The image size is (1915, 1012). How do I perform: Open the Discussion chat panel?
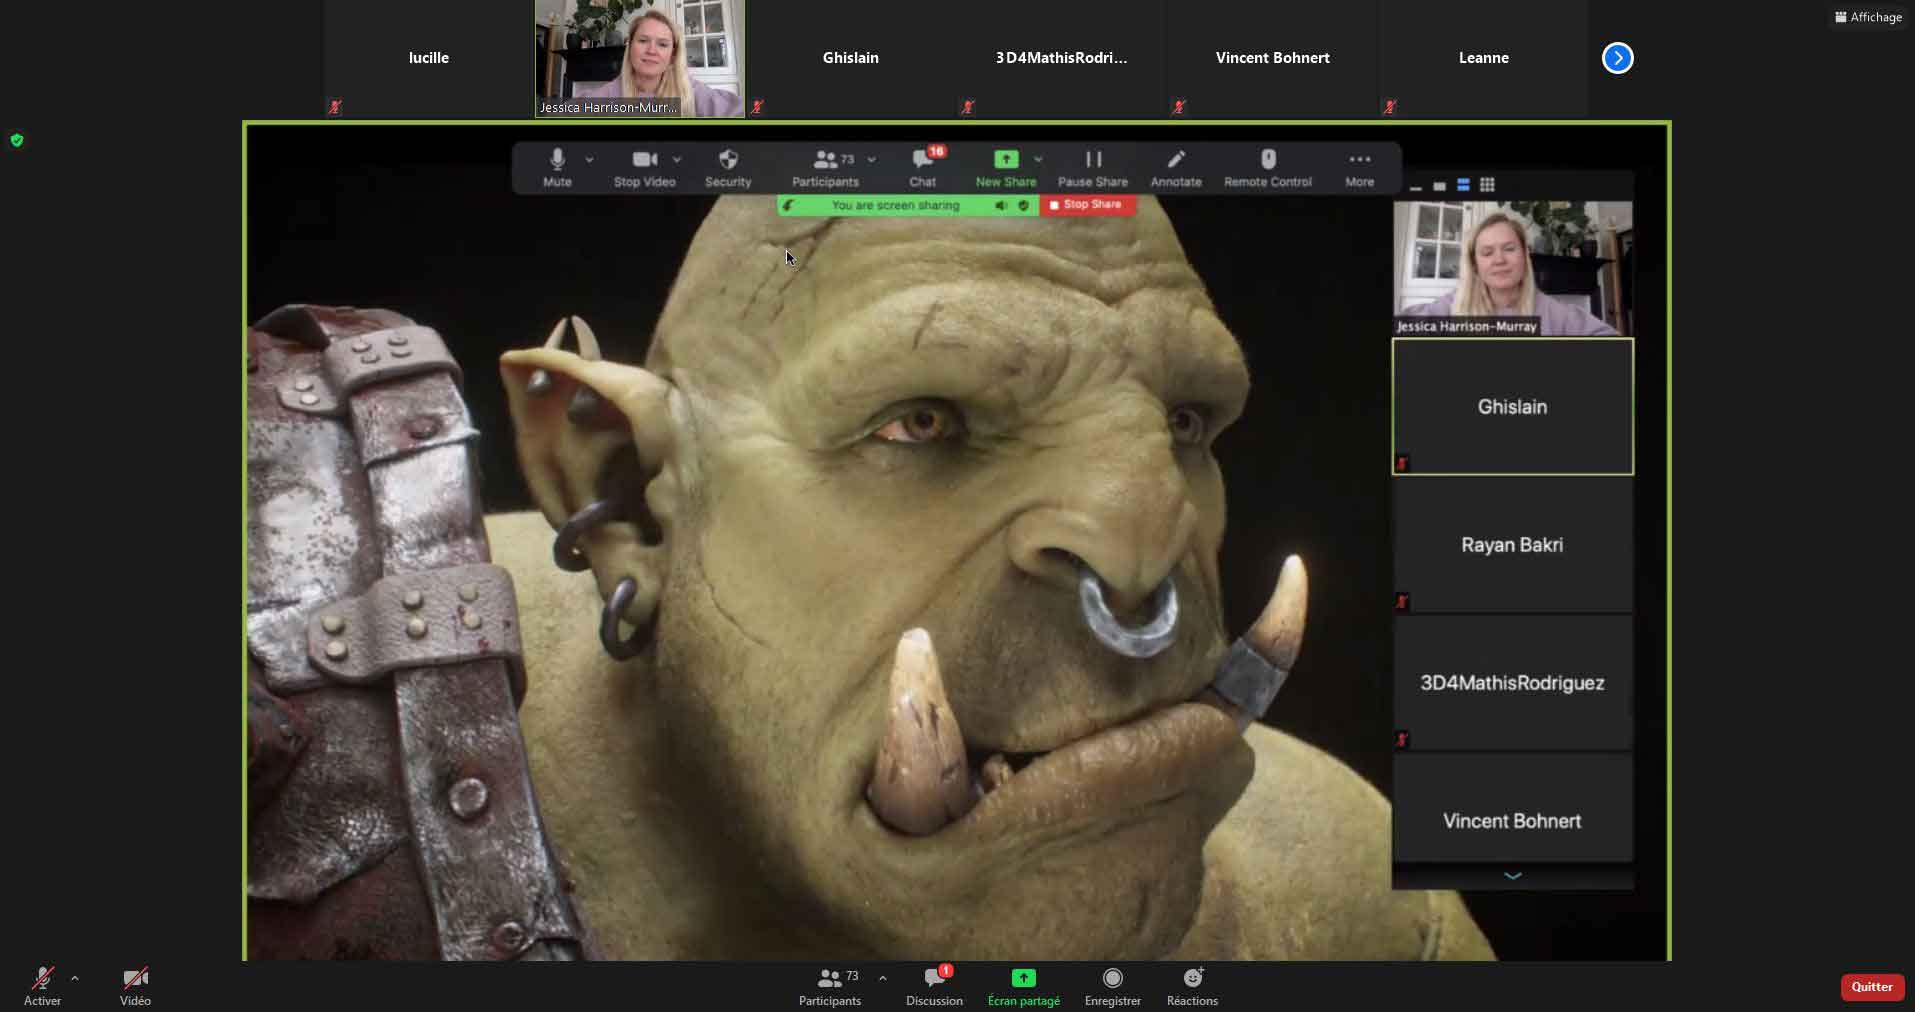934,986
